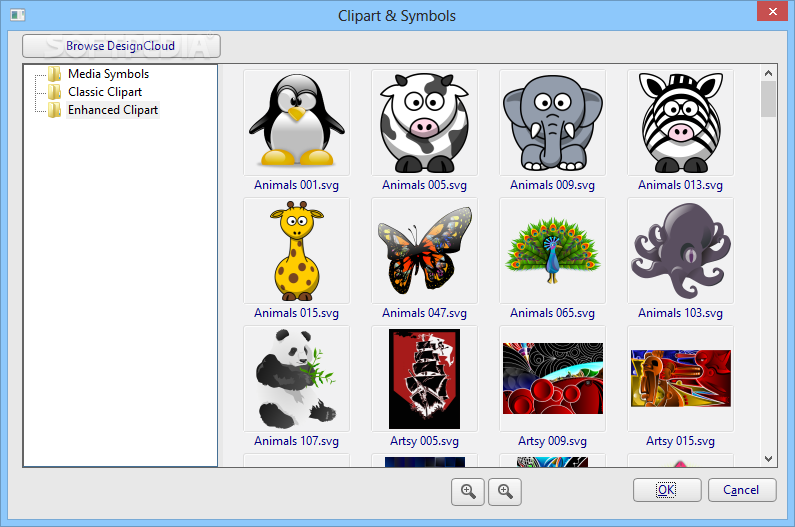Open the Media Symbols category

109,74
